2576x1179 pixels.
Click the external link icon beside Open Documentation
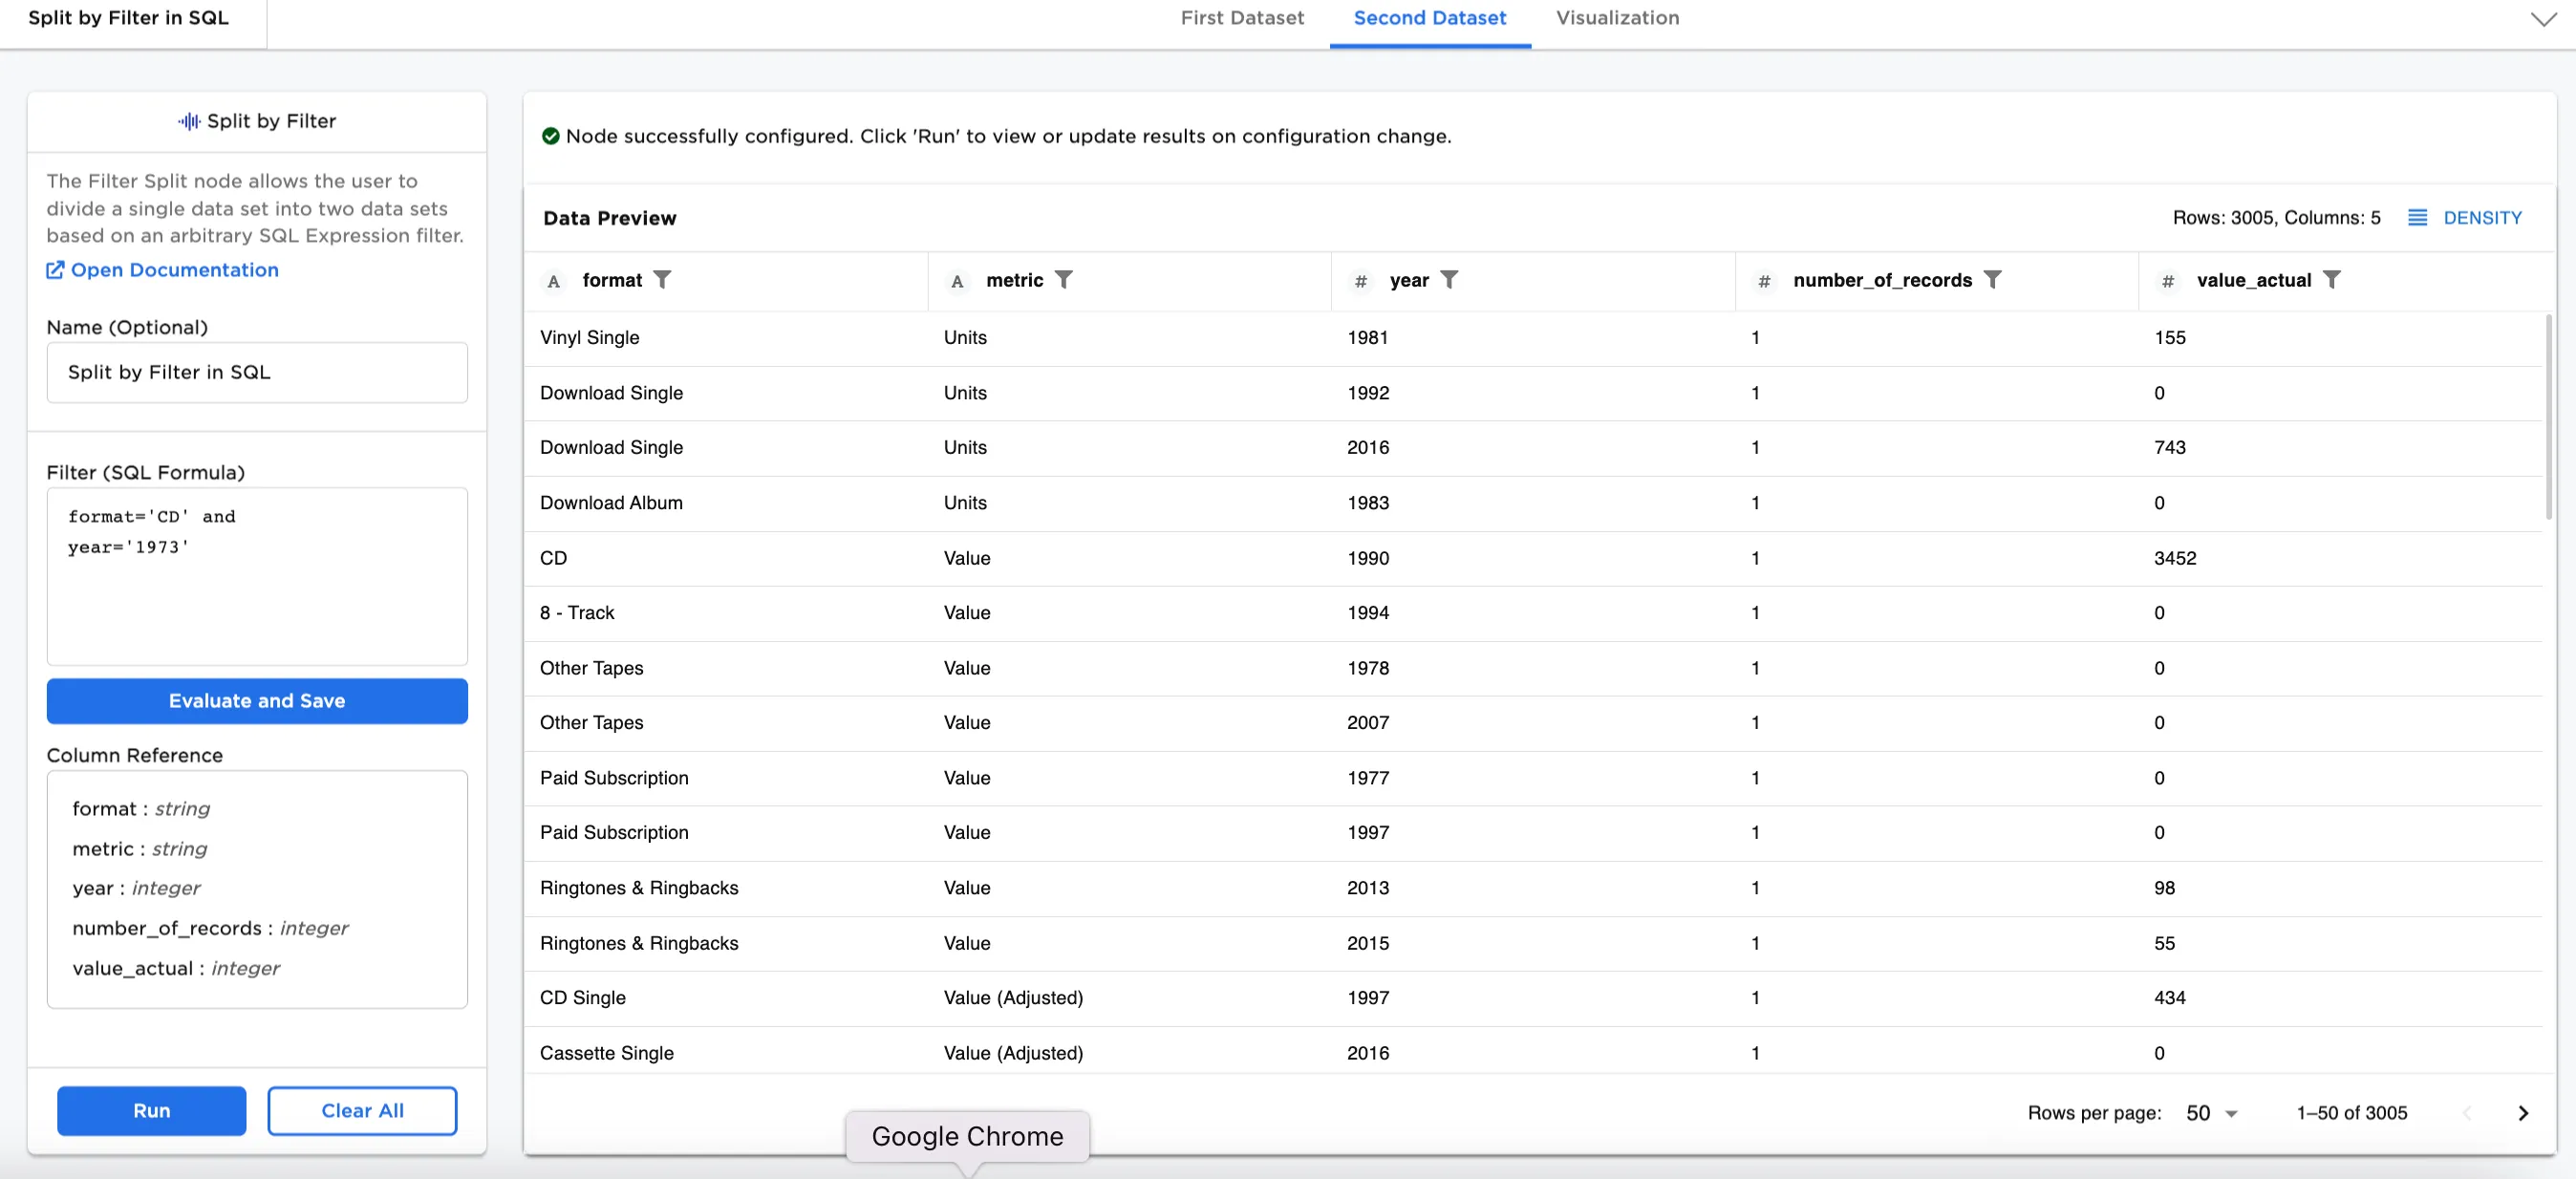tap(56, 270)
